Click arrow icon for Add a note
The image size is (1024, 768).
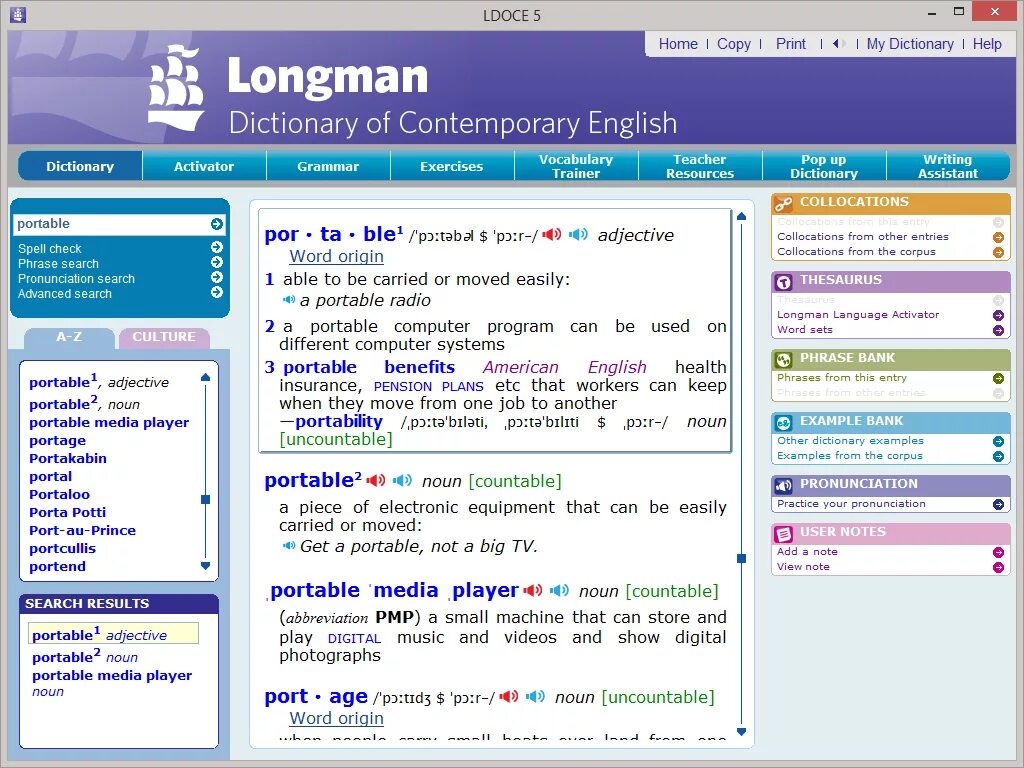click(x=998, y=552)
